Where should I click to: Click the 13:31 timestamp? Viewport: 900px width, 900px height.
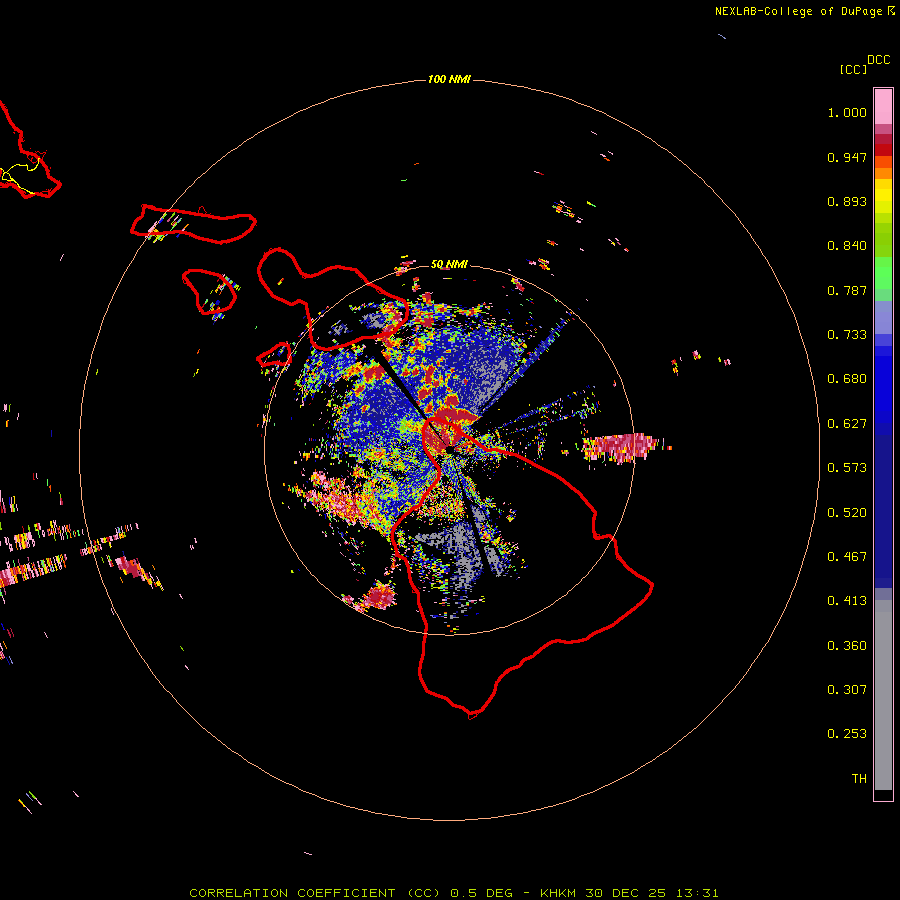click(x=697, y=893)
